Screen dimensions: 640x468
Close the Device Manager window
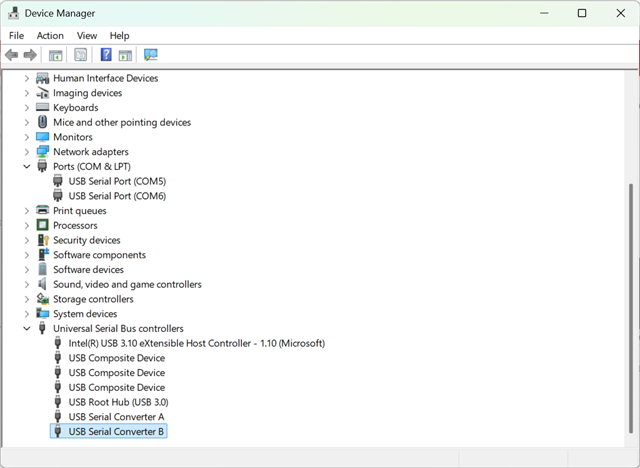(x=621, y=13)
